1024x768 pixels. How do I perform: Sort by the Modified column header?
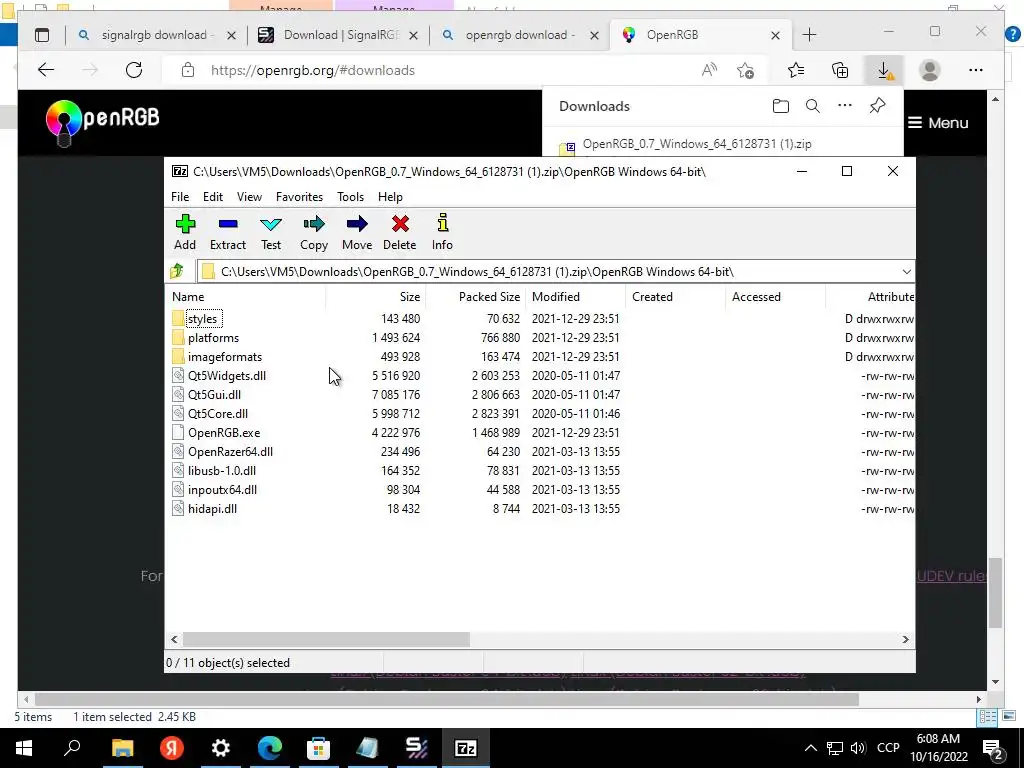click(575, 296)
